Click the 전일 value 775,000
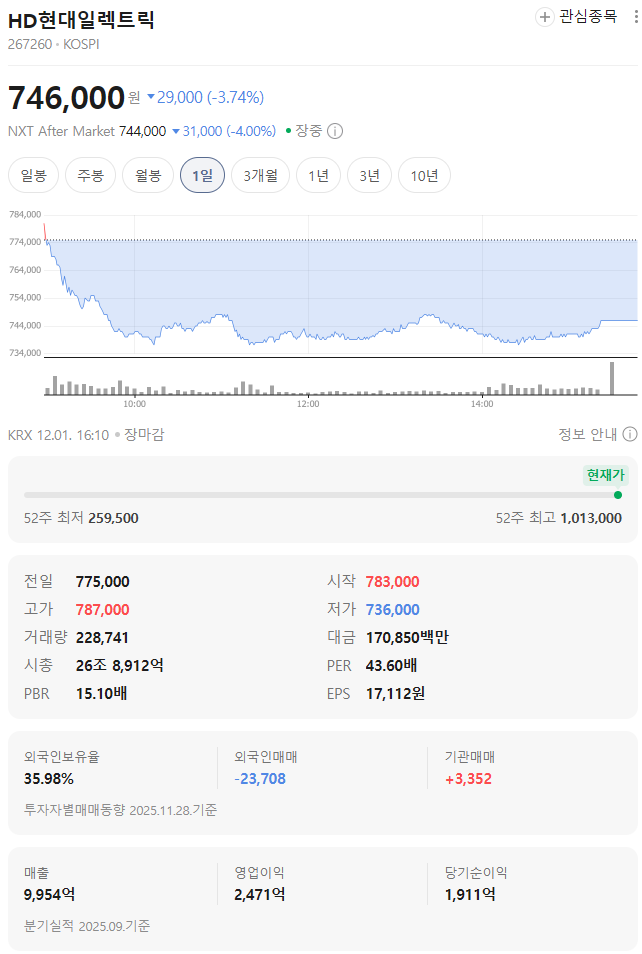The image size is (642, 954). 102,581
